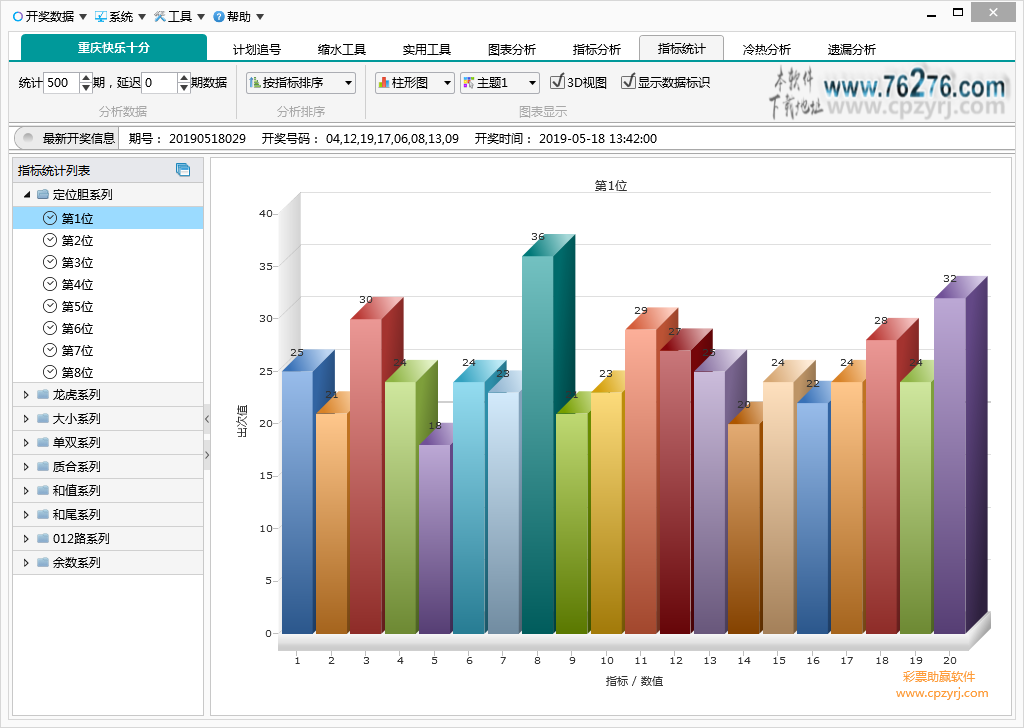1024x728 pixels.
Task: Expand the 单双系列 tree node
Action: (x=26, y=443)
